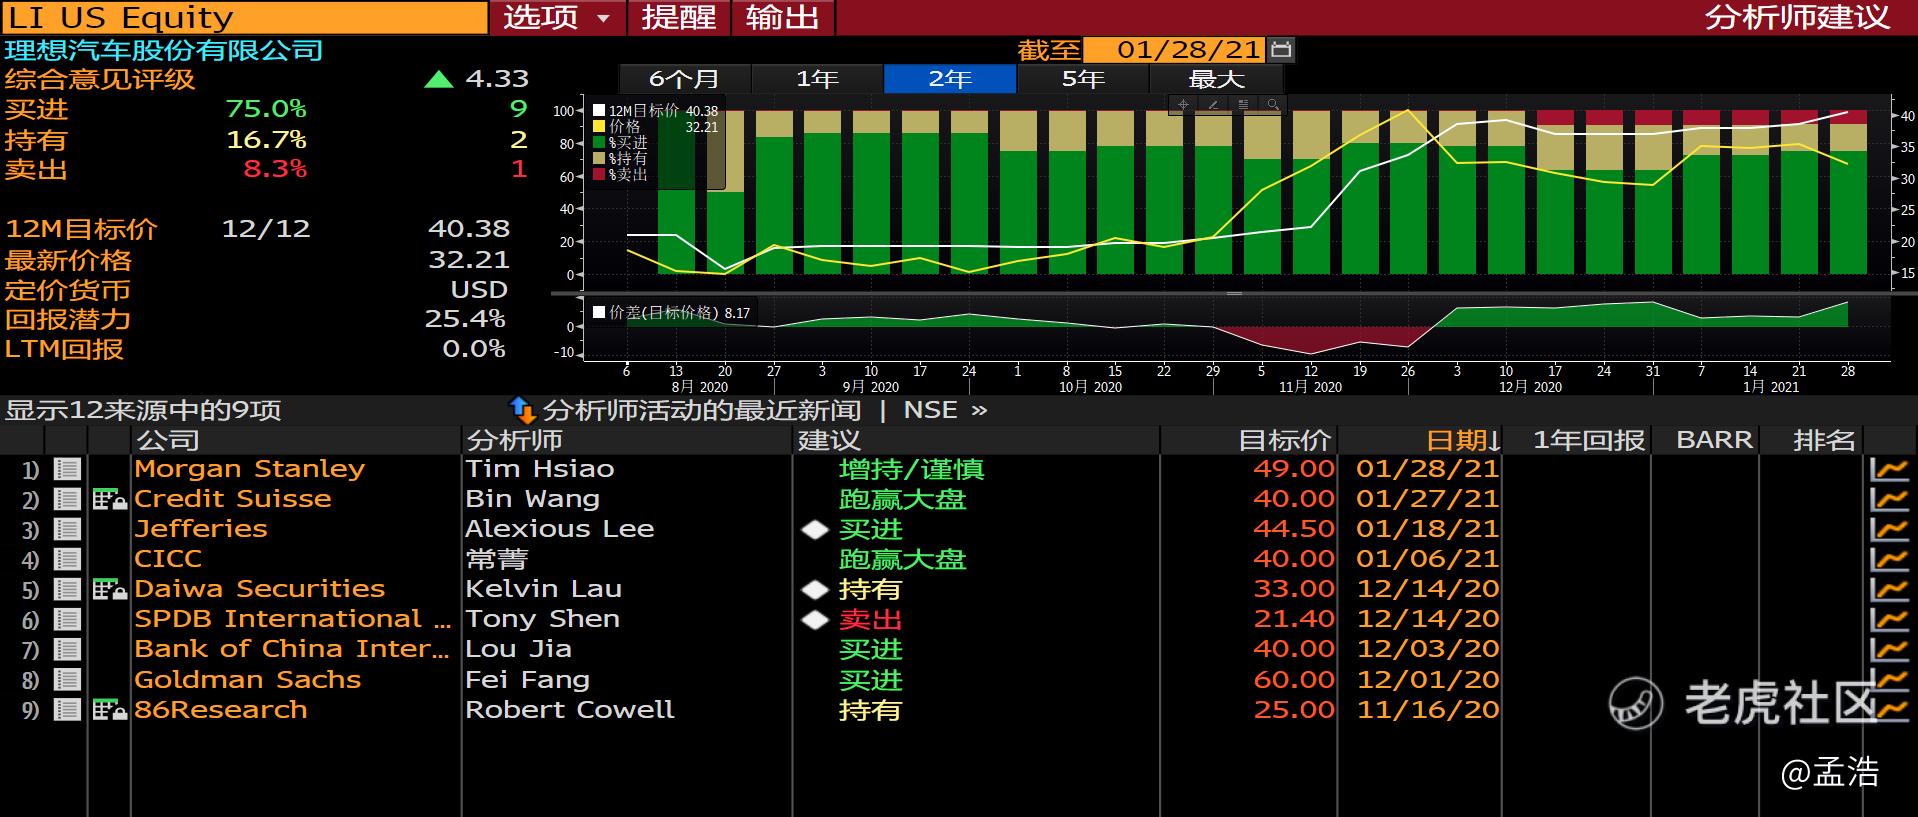Click diamond marker beside Jefferies 买进
Viewport: 1918px width, 817px height.
(x=816, y=529)
